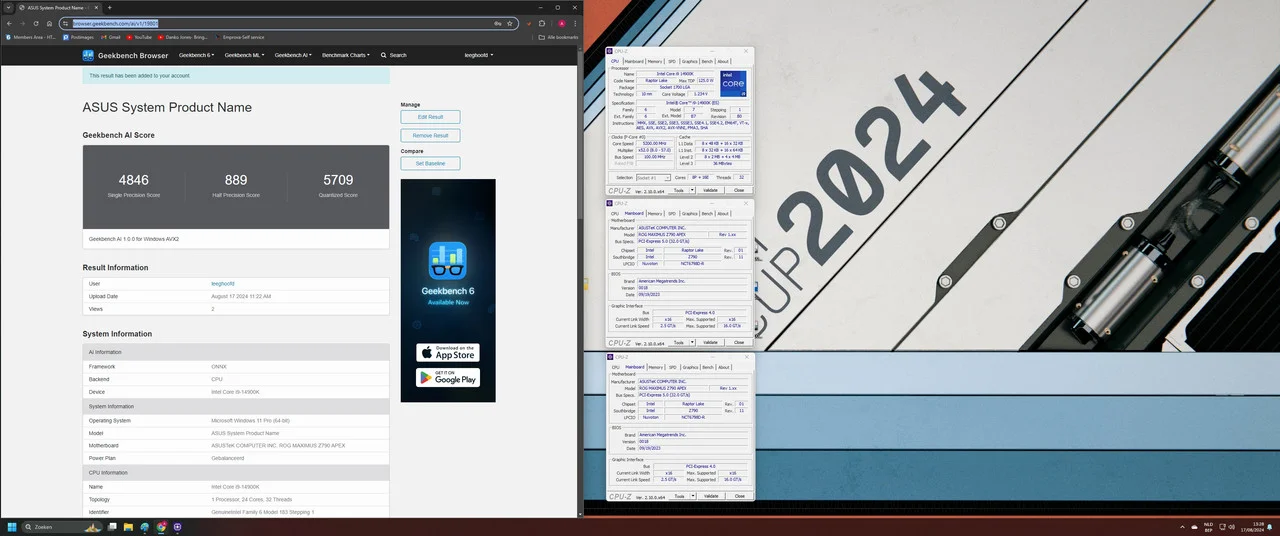The width and height of the screenshot is (1280, 536).
Task: Click the Intel Core logo in CPU-Z
Action: (x=733, y=84)
